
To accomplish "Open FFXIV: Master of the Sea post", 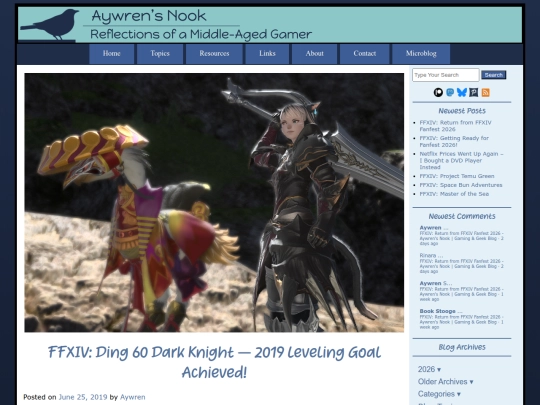I will pyautogui.click(x=454, y=194).
